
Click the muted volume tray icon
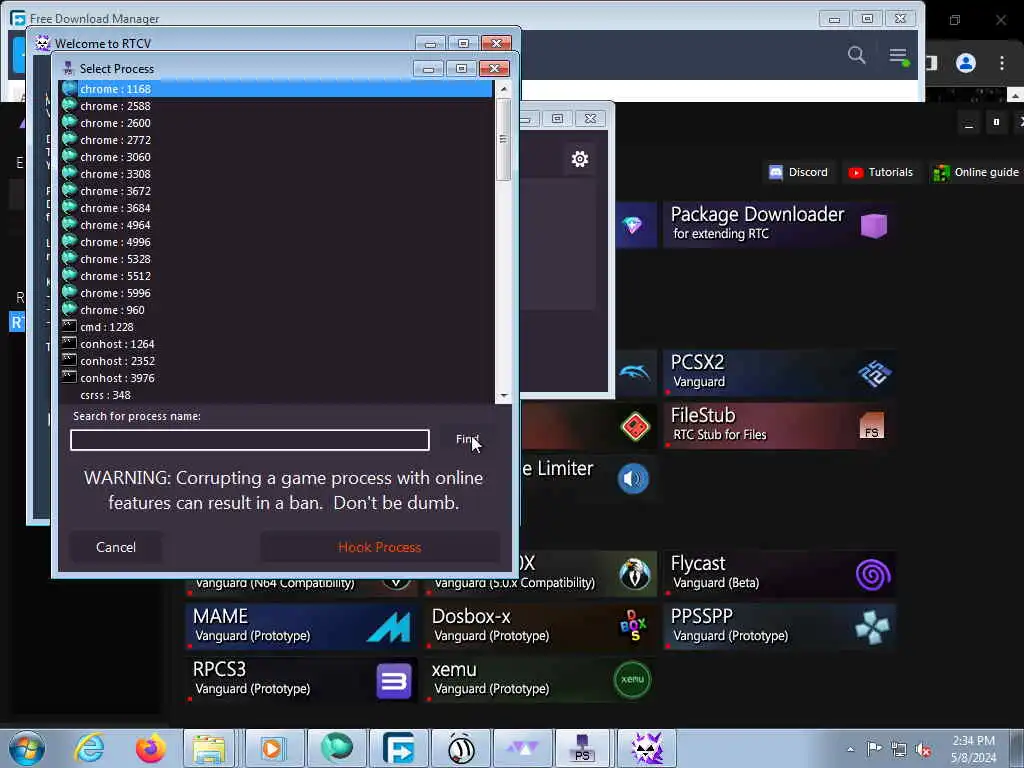coord(923,750)
